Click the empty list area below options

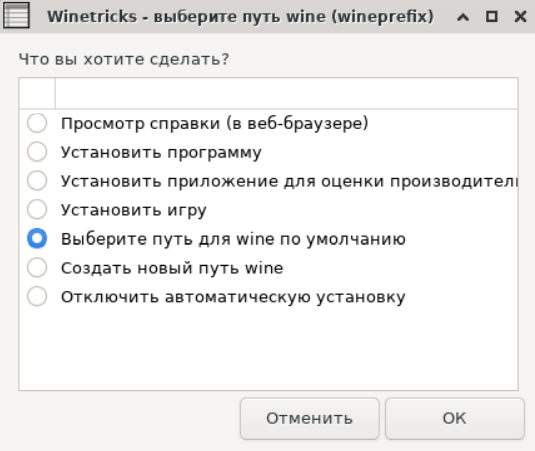269,350
